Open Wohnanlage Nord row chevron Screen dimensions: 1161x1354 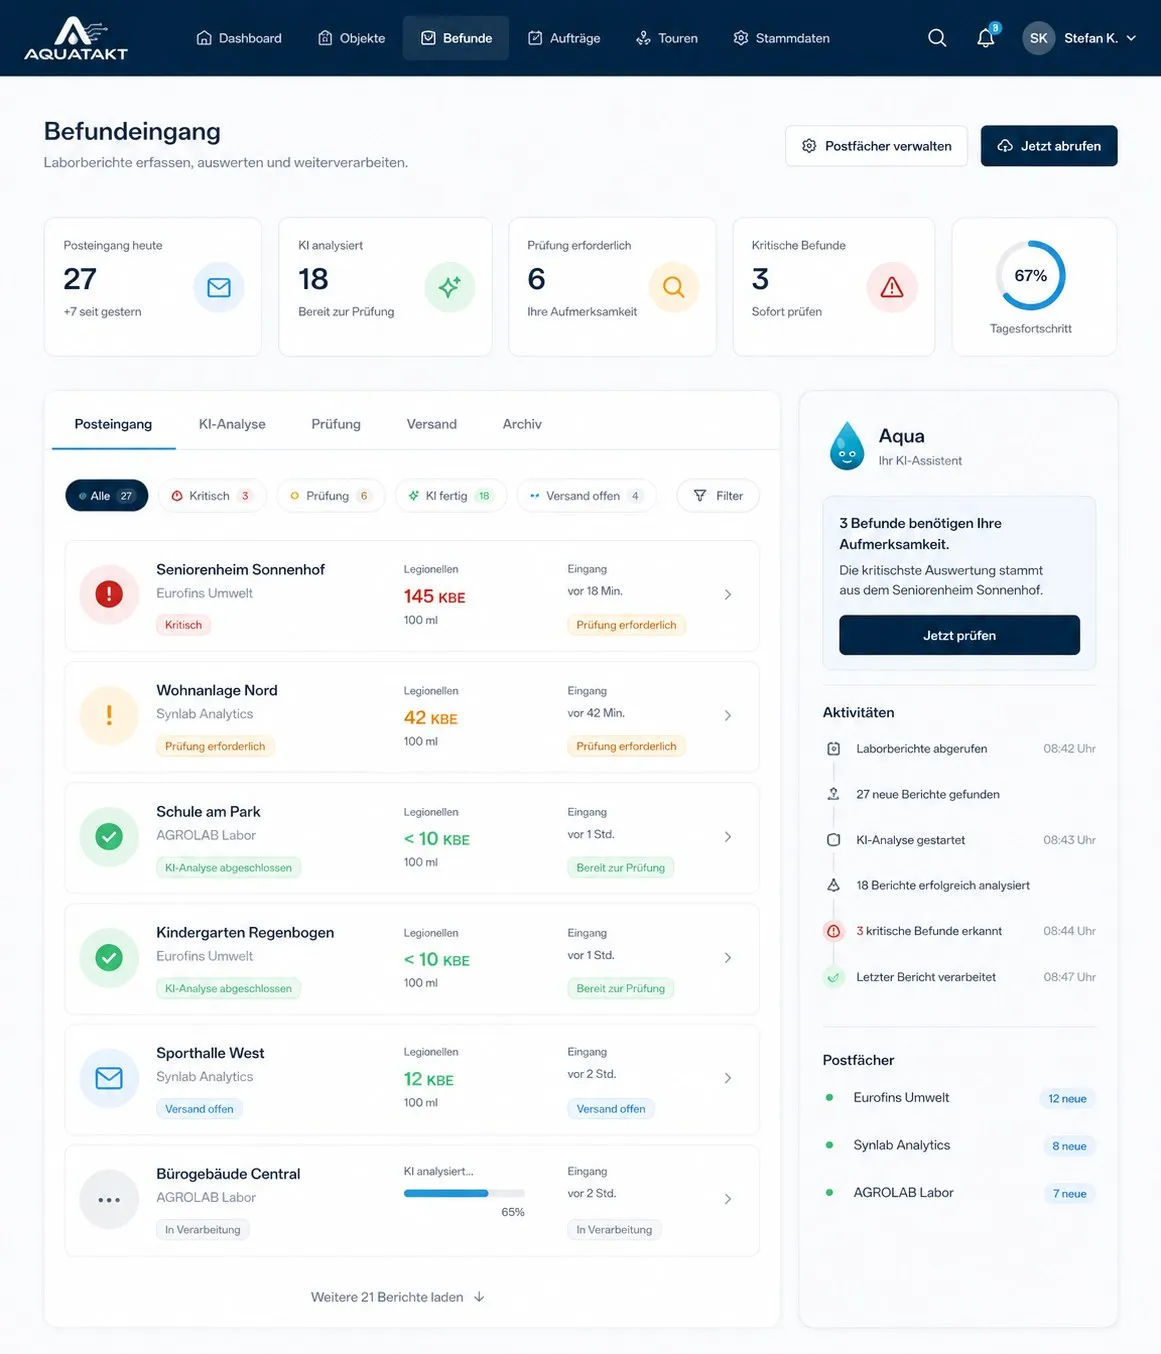tap(728, 715)
